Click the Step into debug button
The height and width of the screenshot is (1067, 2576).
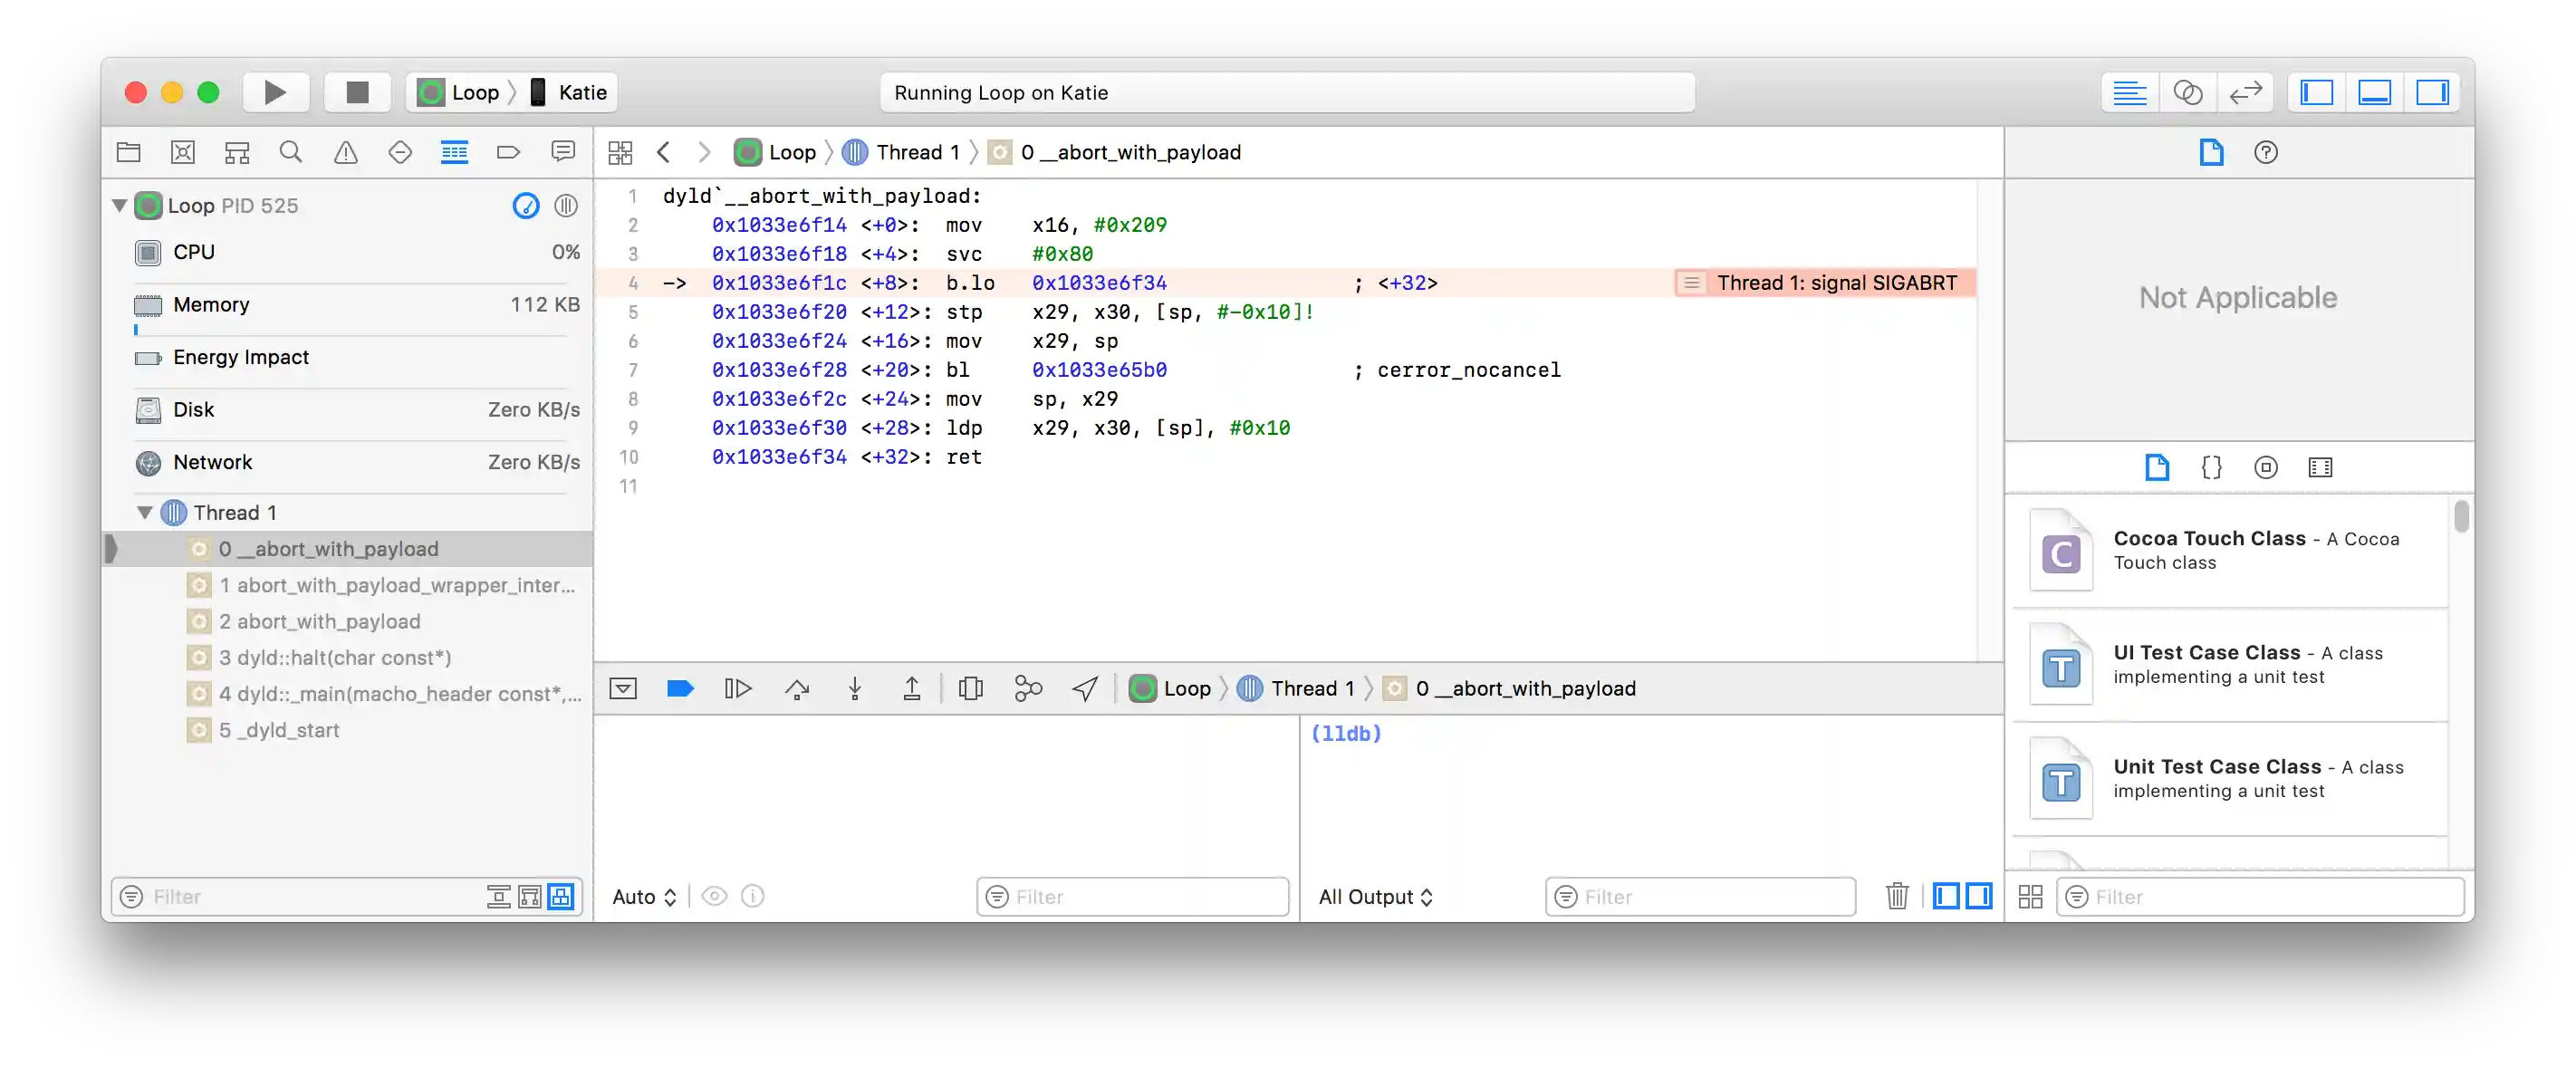855,688
